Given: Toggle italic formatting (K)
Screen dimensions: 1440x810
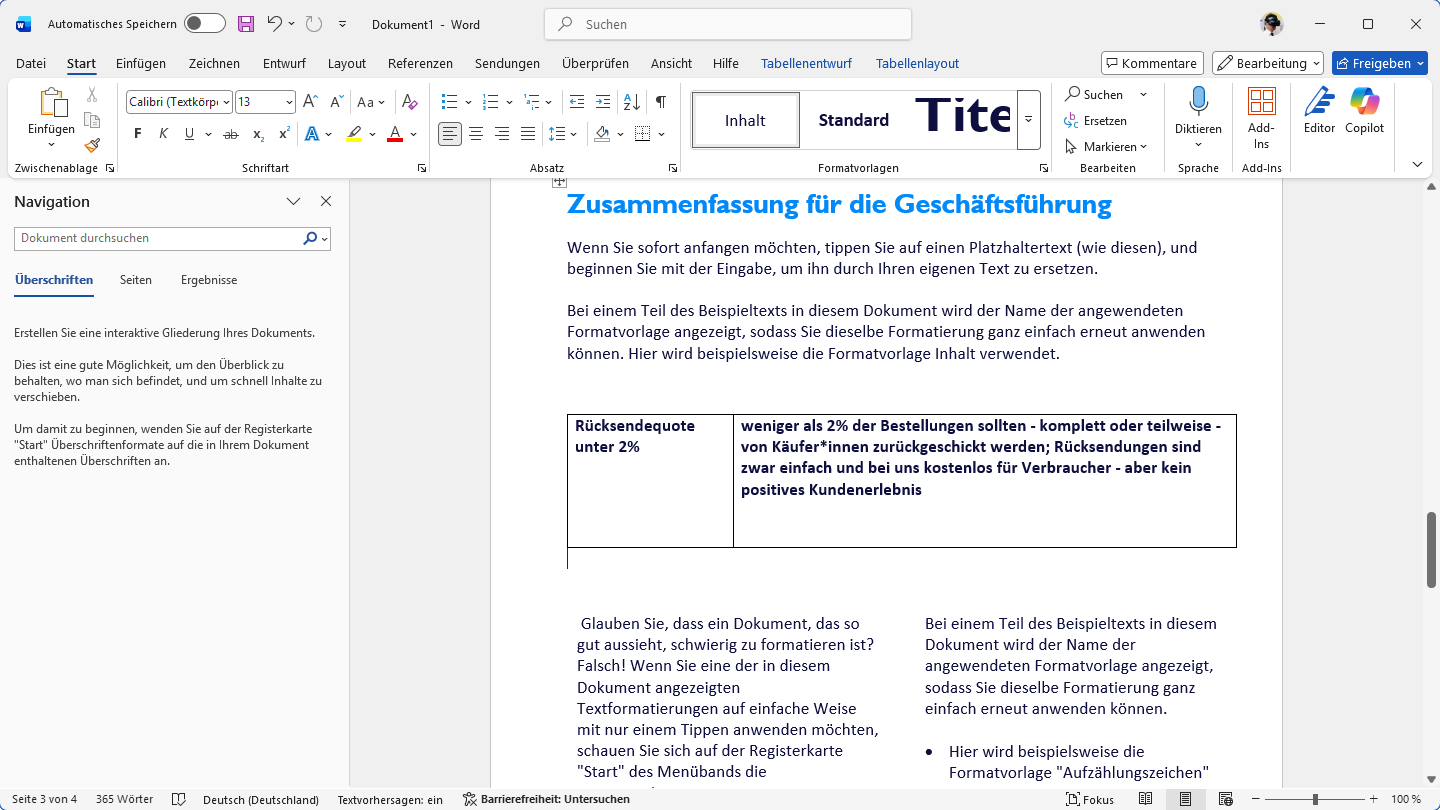Looking at the screenshot, I should click(x=164, y=134).
